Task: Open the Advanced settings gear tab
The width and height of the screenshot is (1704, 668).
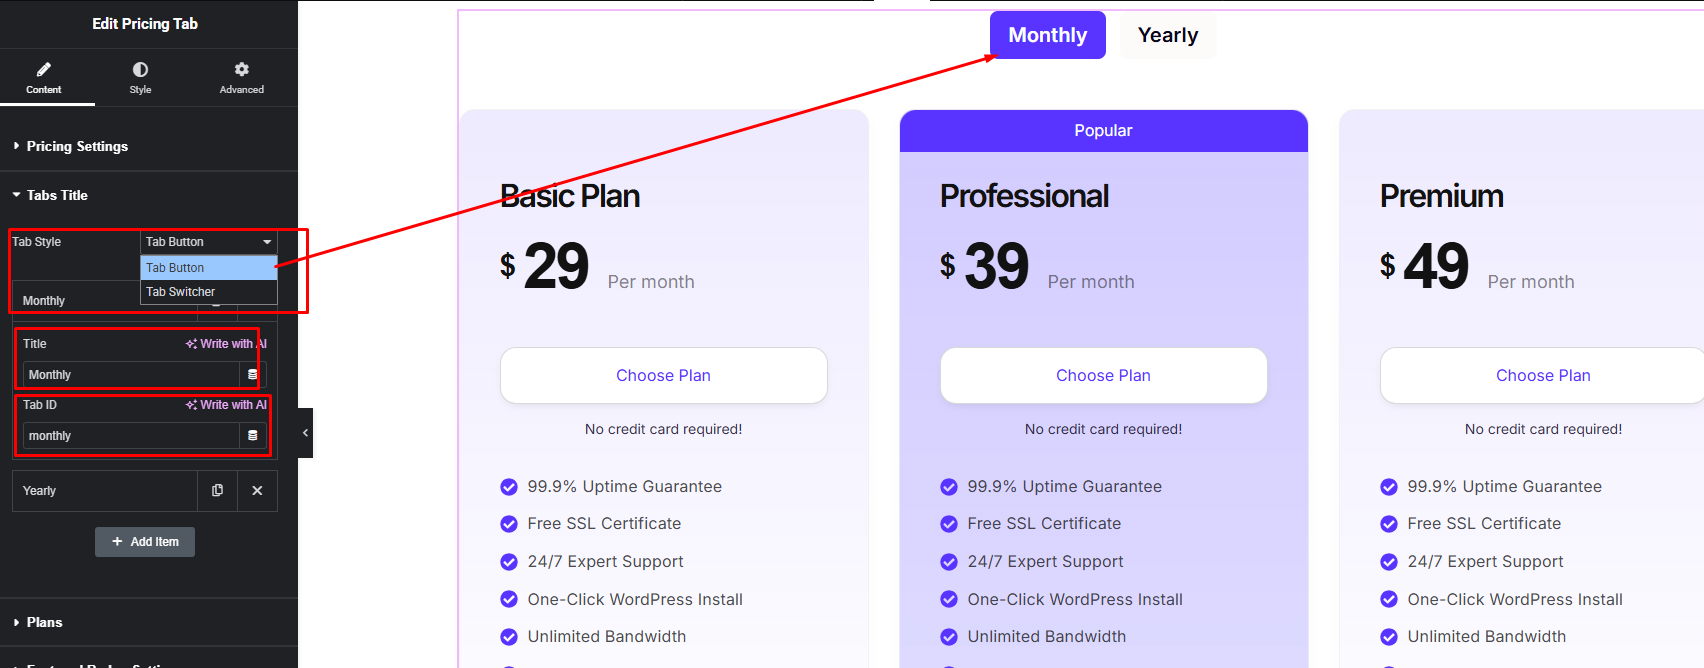Action: click(x=241, y=77)
